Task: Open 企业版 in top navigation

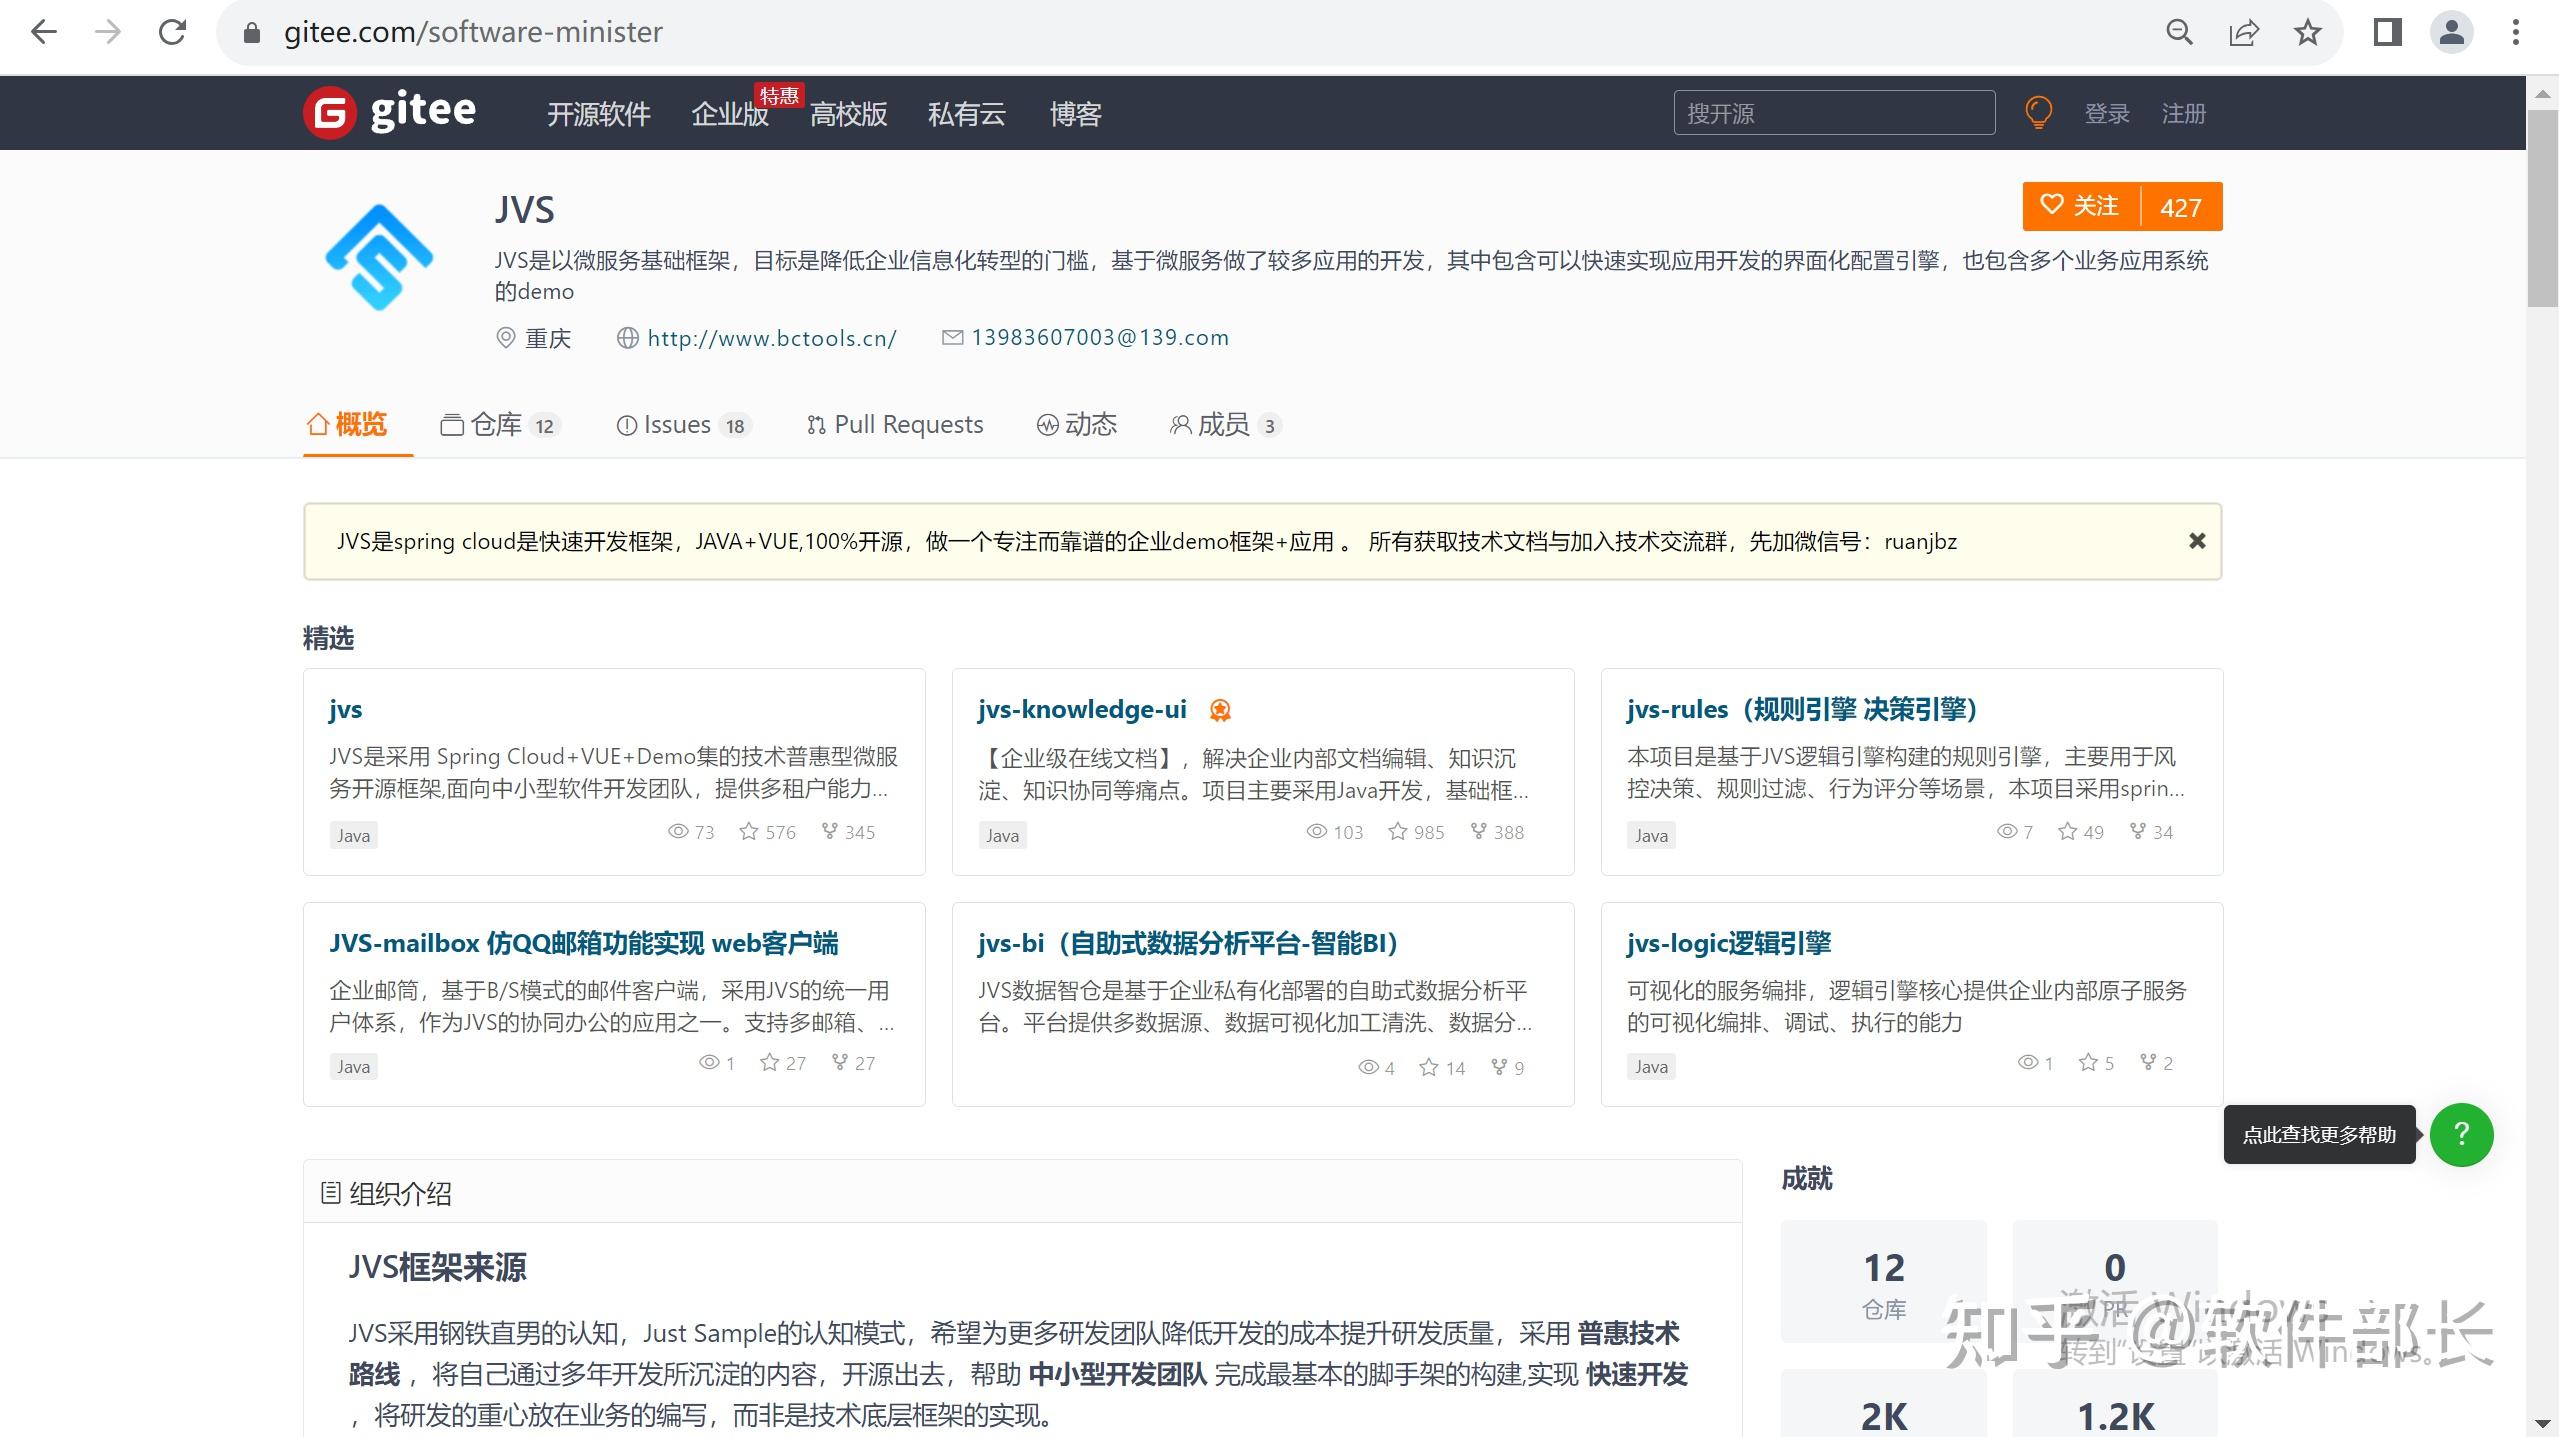Action: tap(730, 114)
